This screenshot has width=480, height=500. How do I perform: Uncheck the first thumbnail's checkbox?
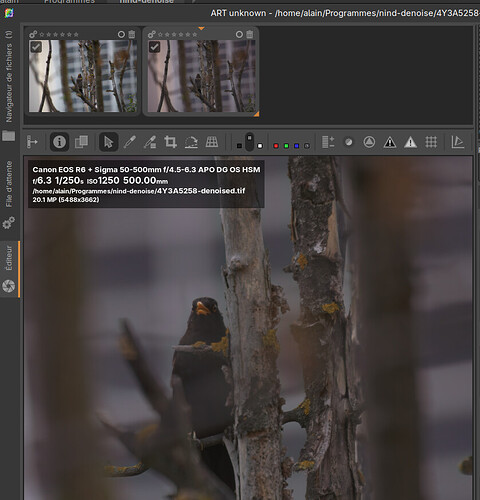point(36,47)
